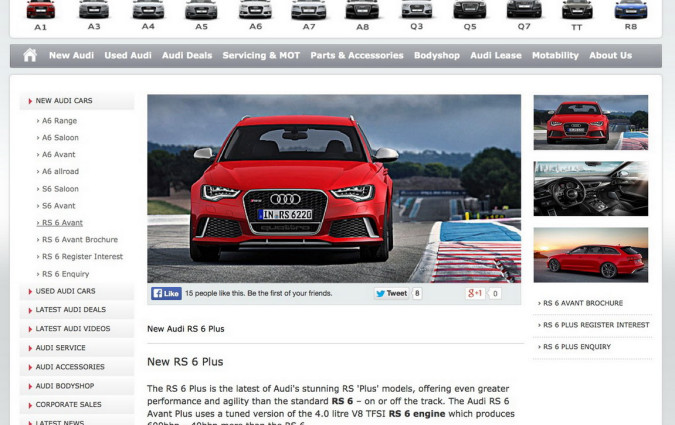Screen dimensions: 675x425
Task: Open the Parts & Accessories menu
Action: point(357,56)
